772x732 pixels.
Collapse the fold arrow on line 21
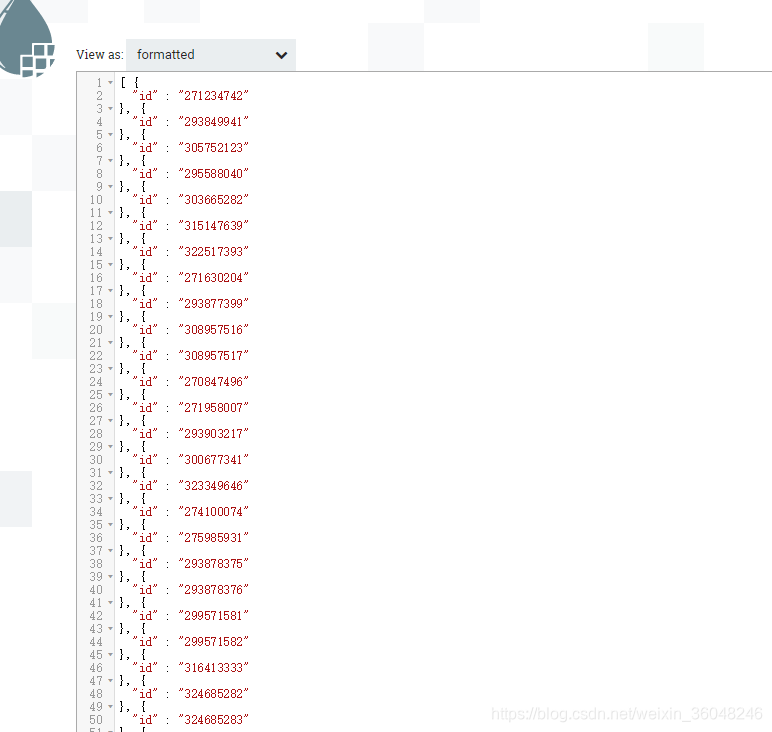(110, 343)
